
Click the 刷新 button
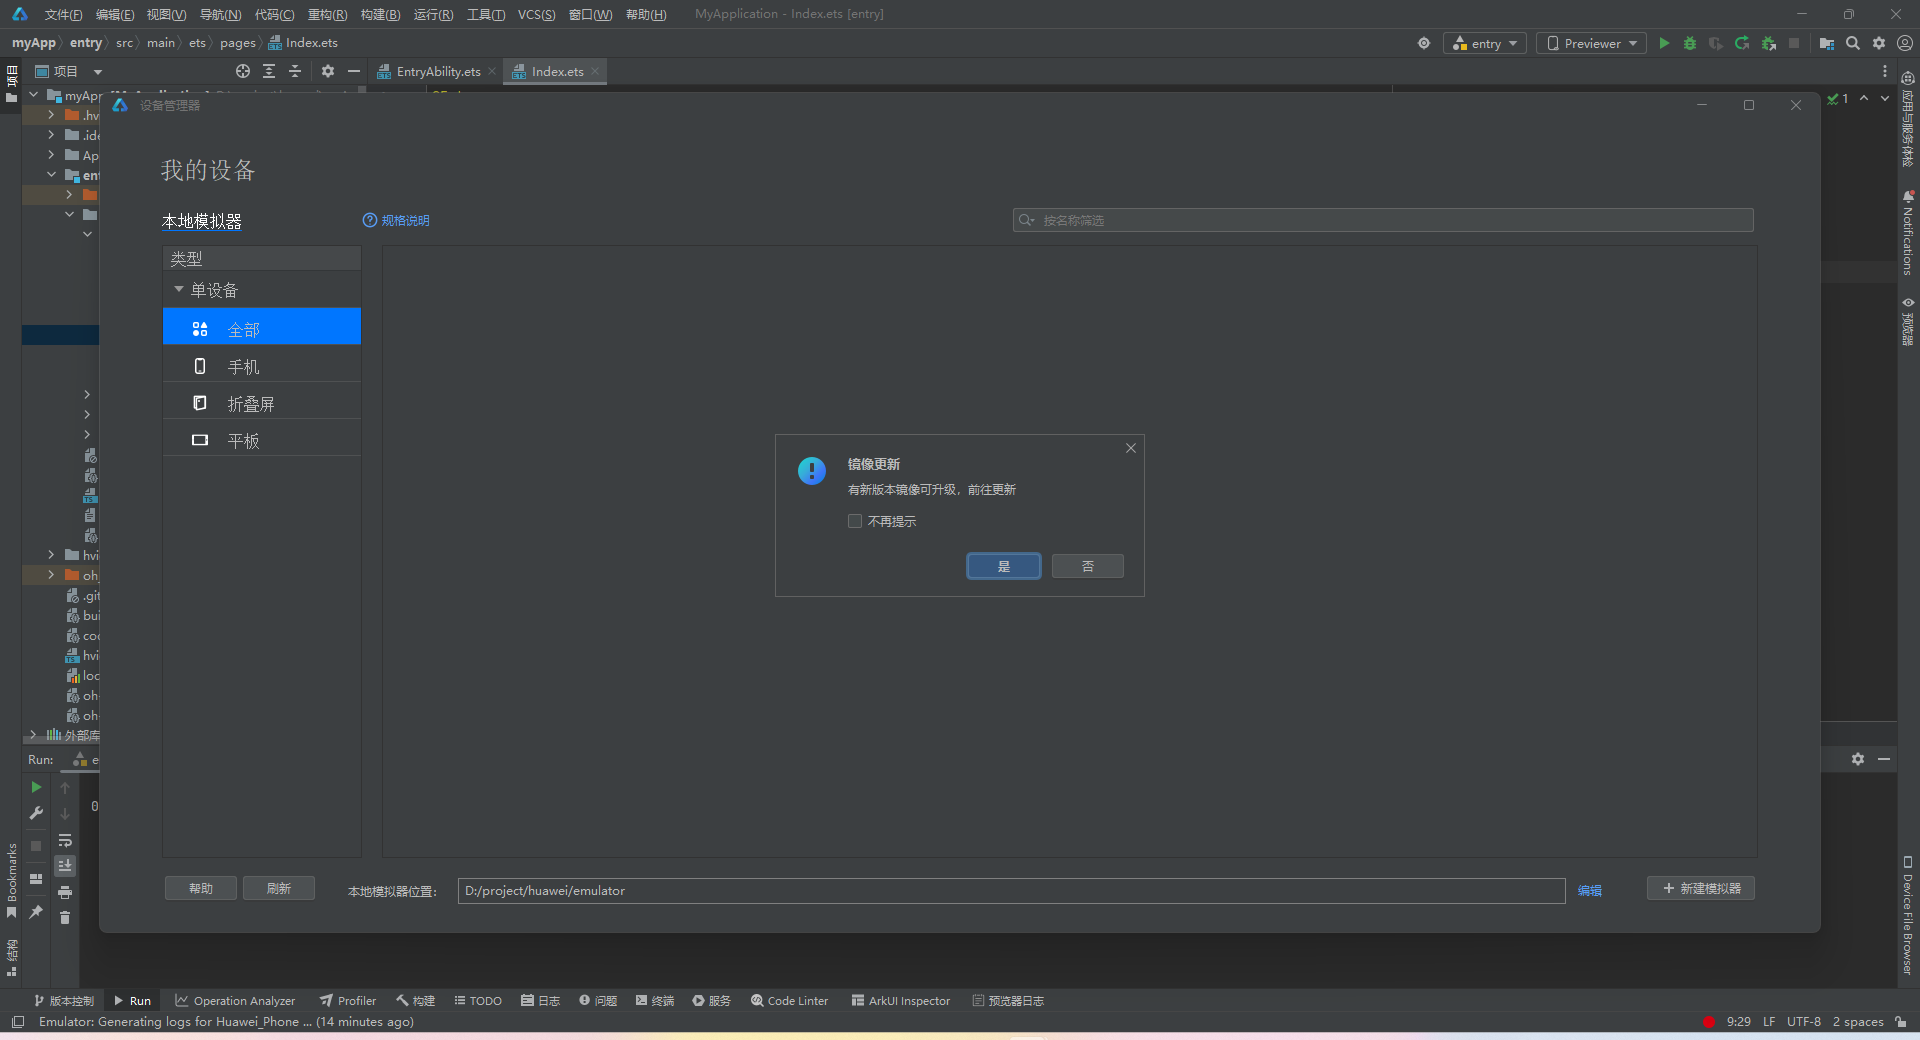(x=279, y=888)
